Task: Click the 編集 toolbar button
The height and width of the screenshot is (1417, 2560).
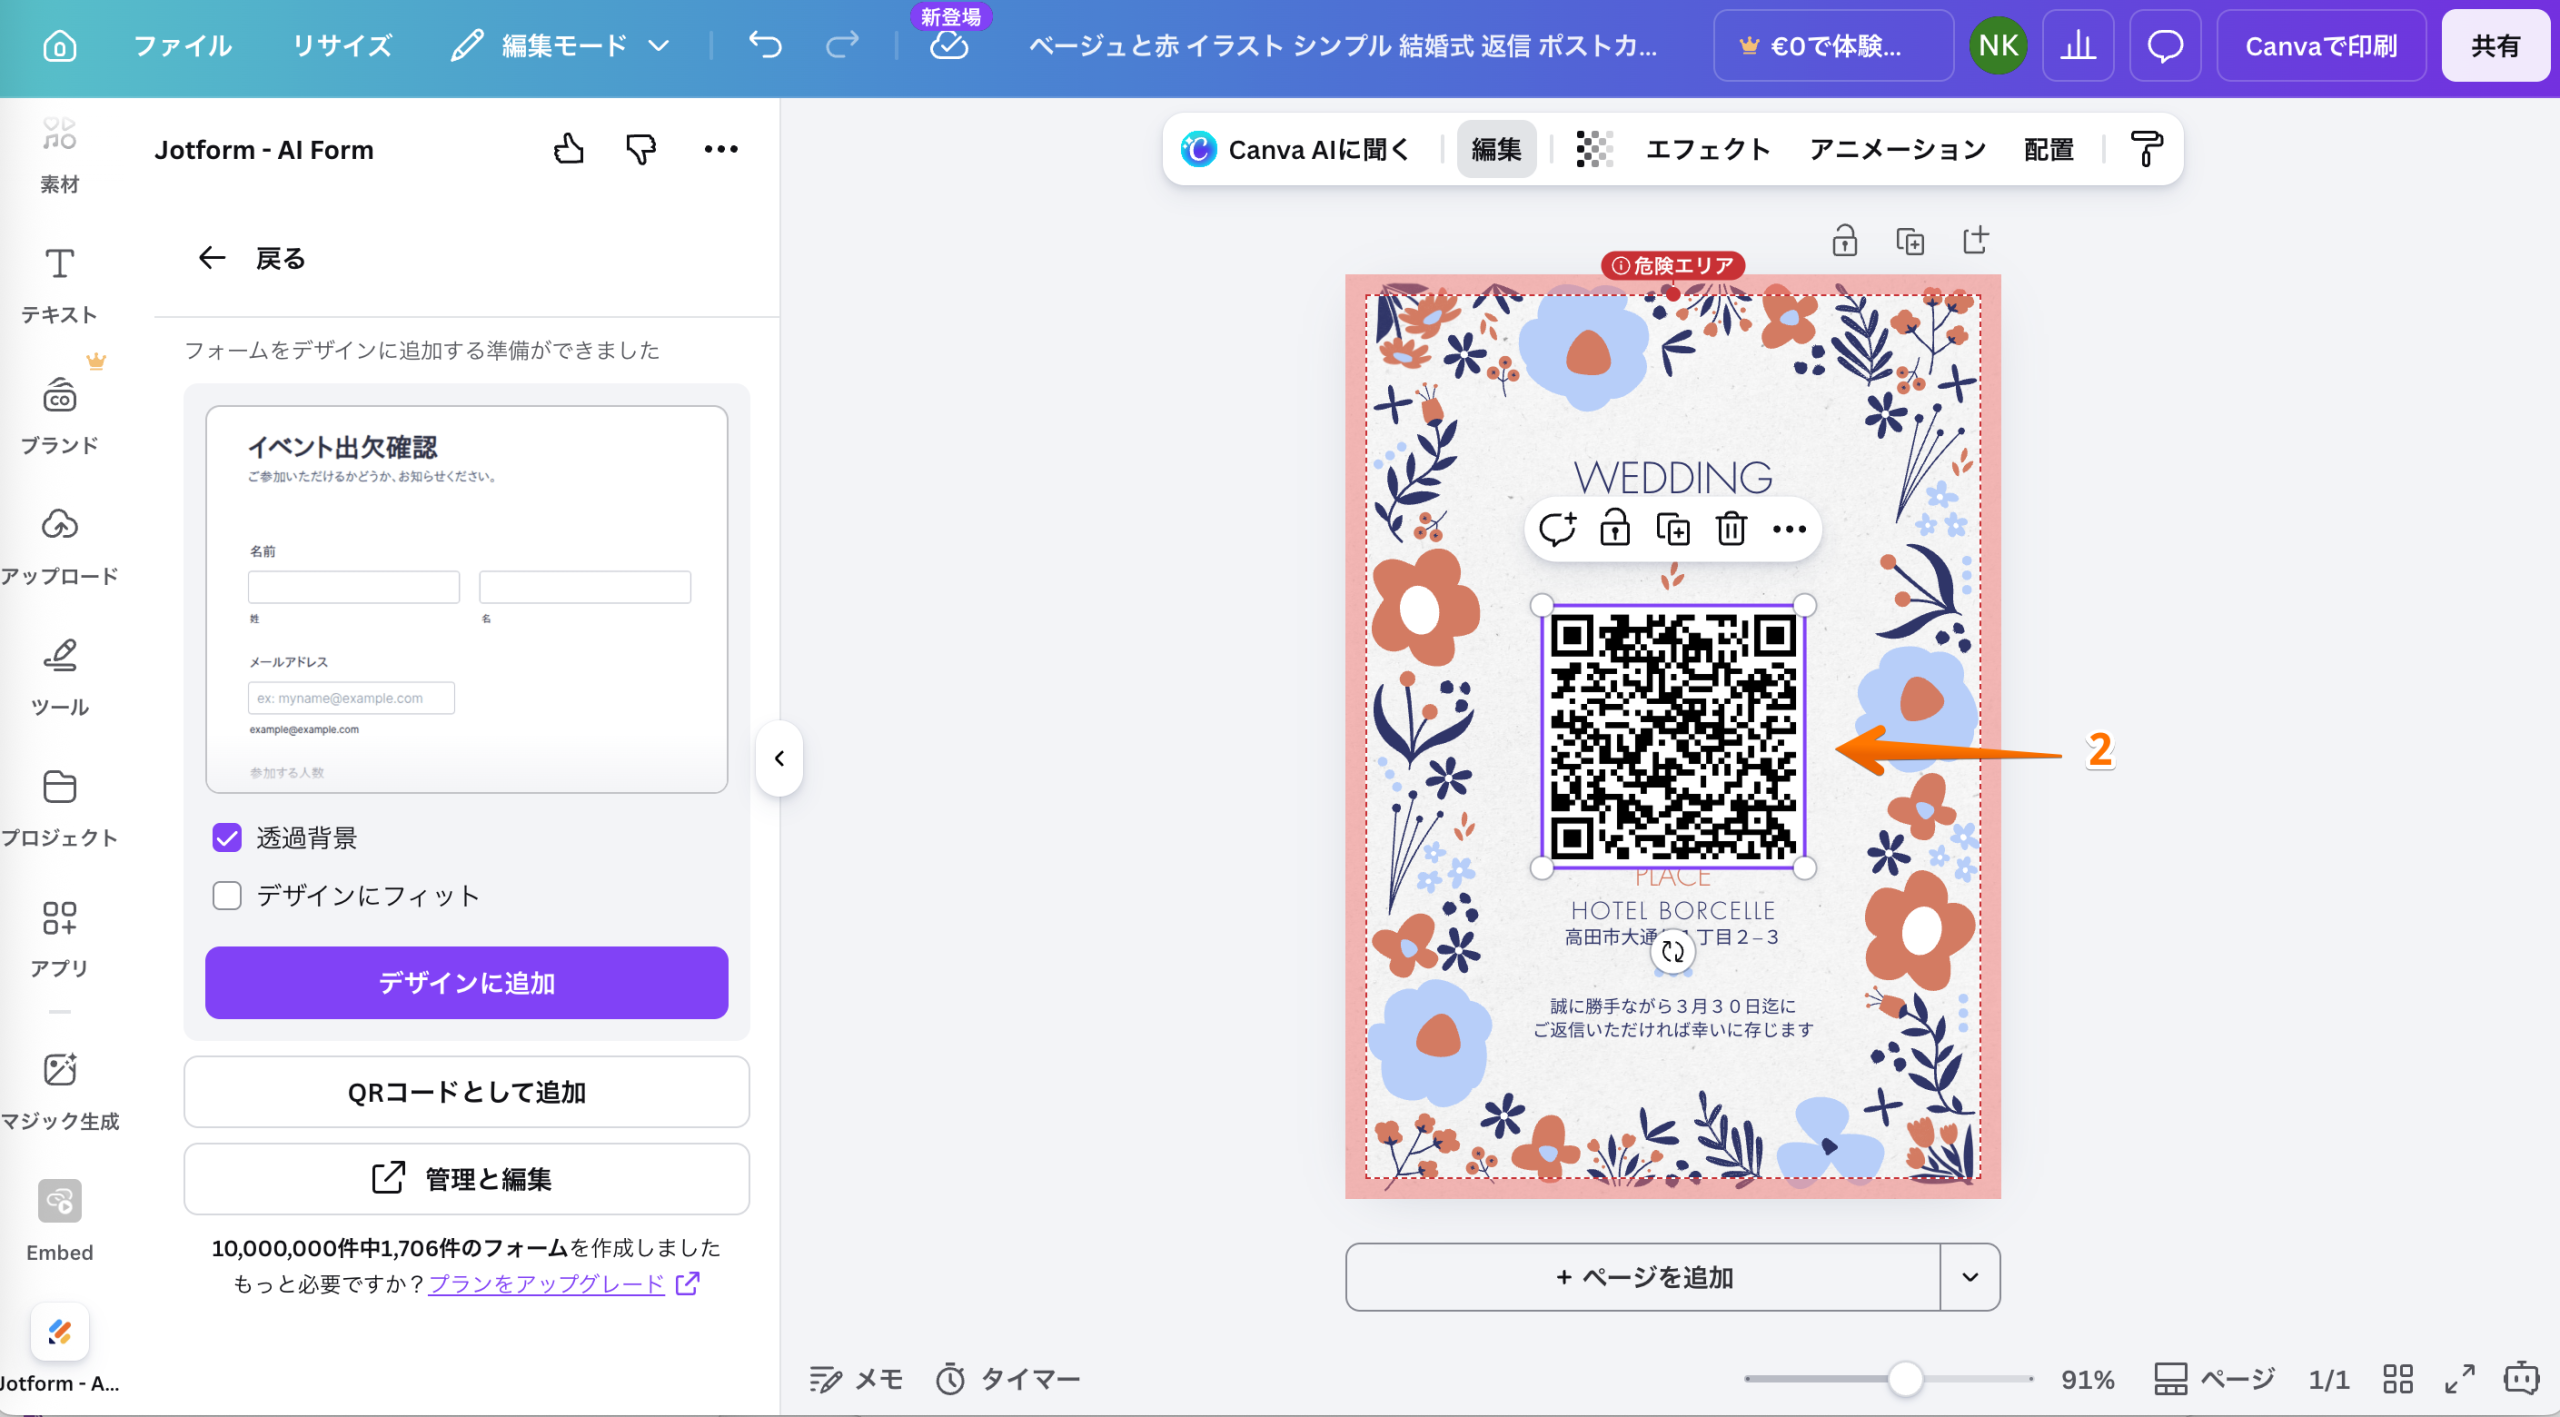Action: coord(1496,149)
